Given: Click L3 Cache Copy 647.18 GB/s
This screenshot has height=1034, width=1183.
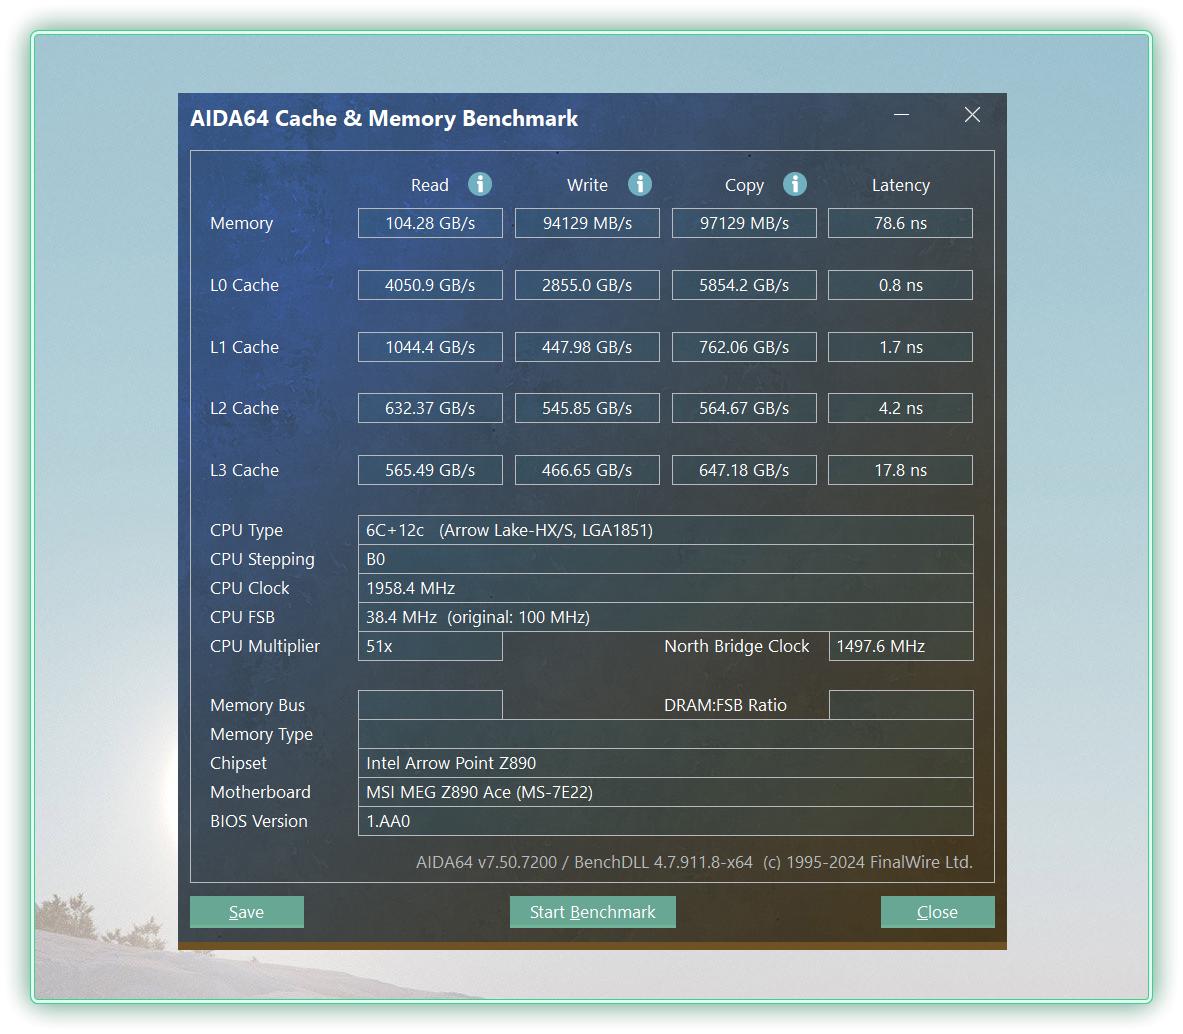Looking at the screenshot, I should [x=744, y=470].
